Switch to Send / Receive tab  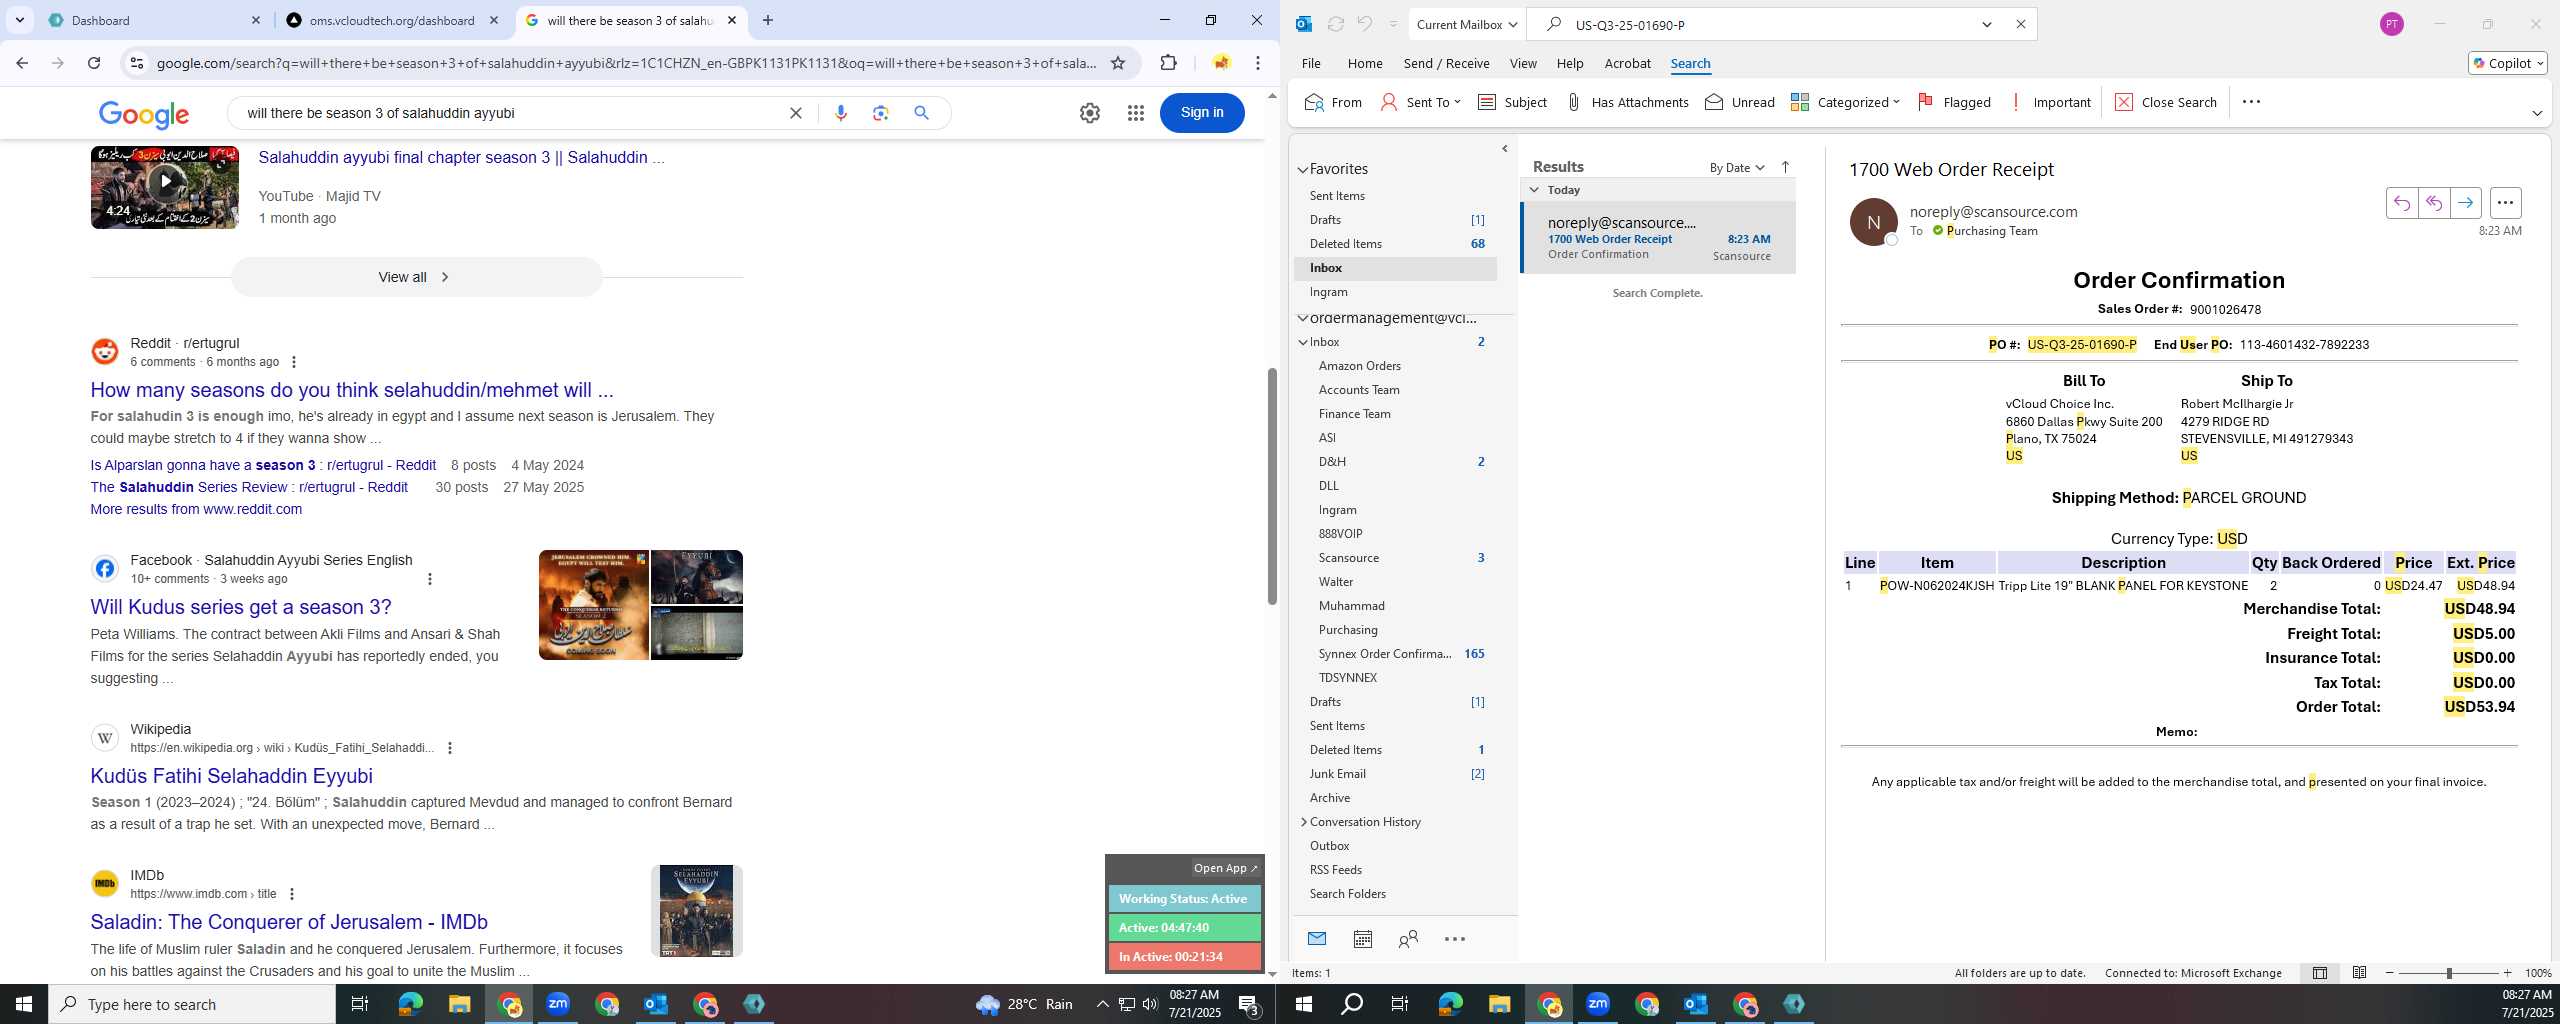[x=1446, y=63]
